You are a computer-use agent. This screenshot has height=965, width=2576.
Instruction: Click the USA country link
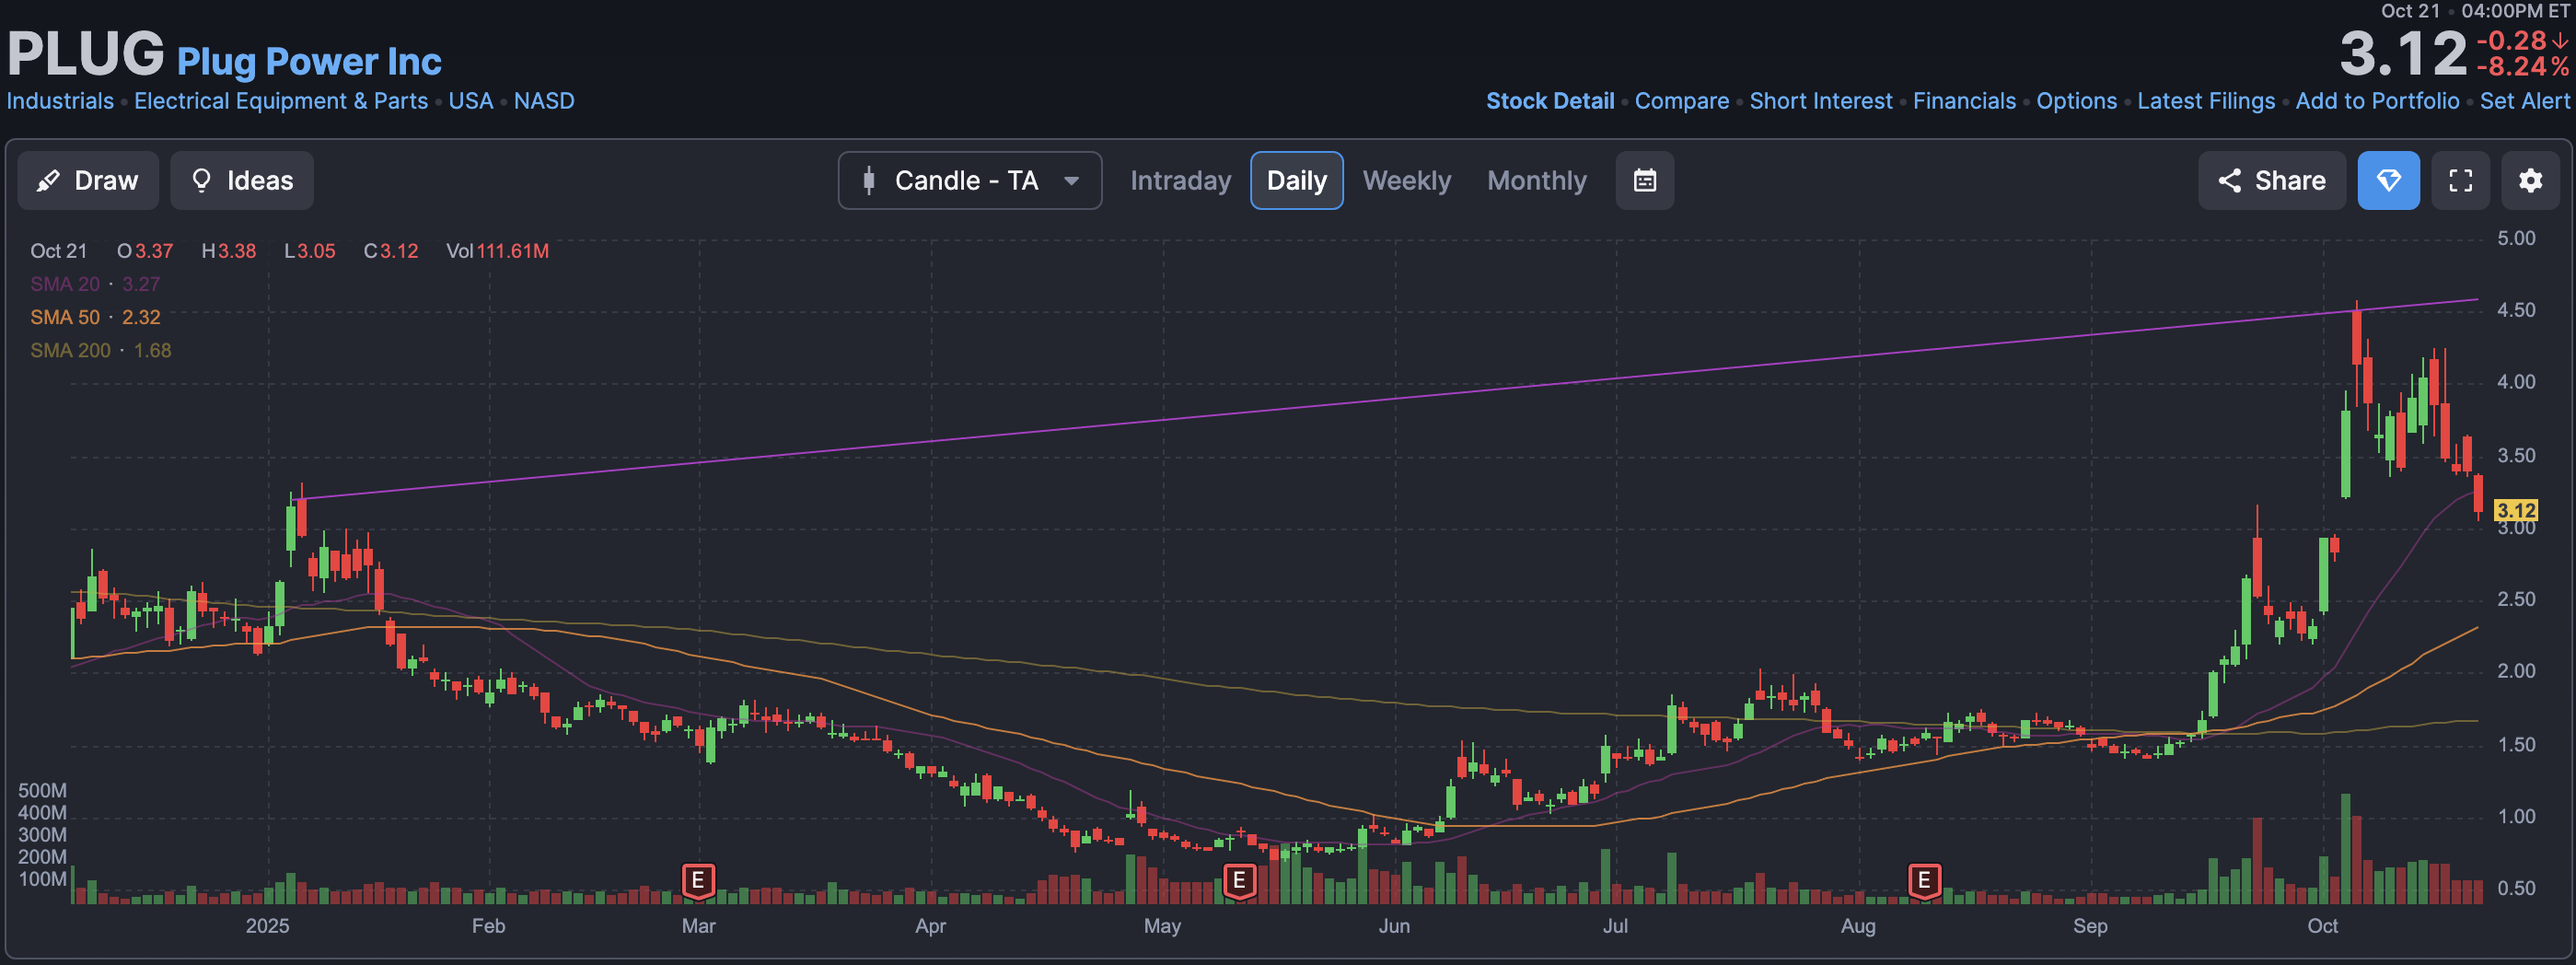pos(471,101)
